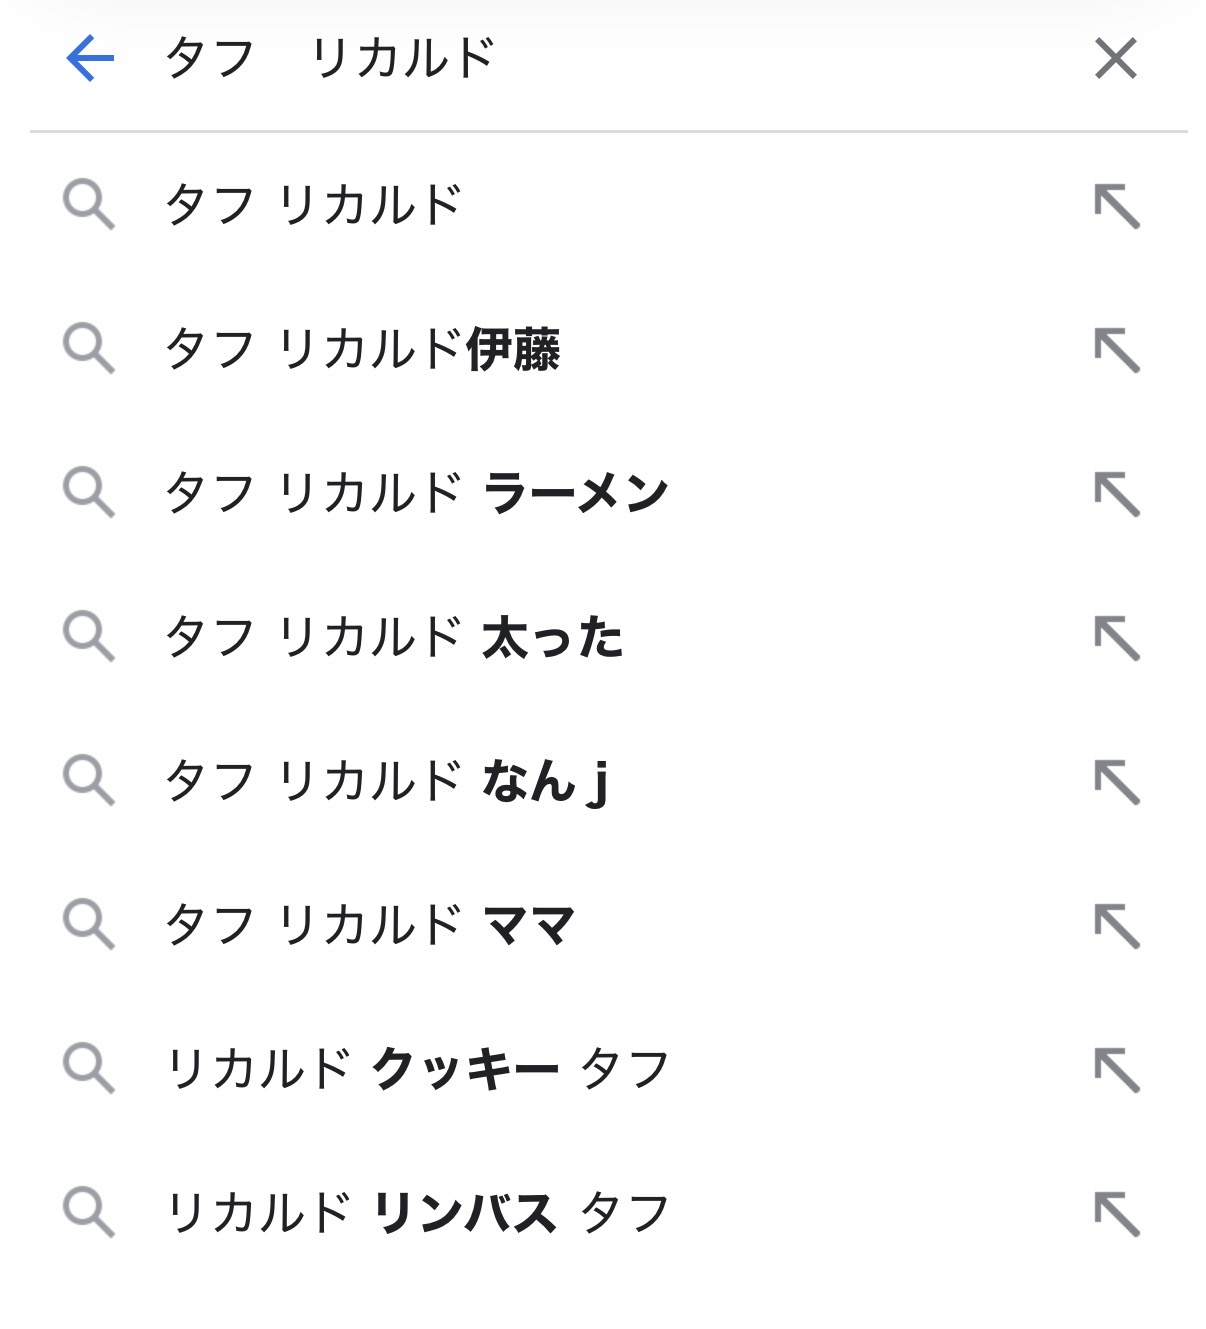The width and height of the screenshot is (1206, 1329).
Task: Clear the search text with X
Action: (1116, 58)
